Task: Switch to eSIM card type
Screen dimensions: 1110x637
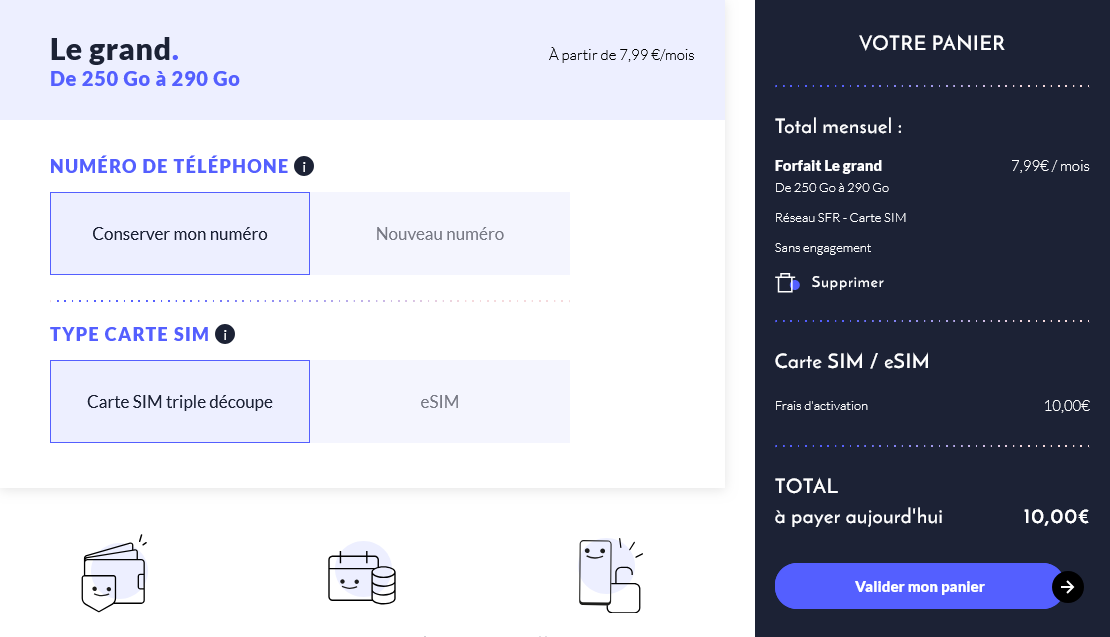Action: pyautogui.click(x=440, y=402)
